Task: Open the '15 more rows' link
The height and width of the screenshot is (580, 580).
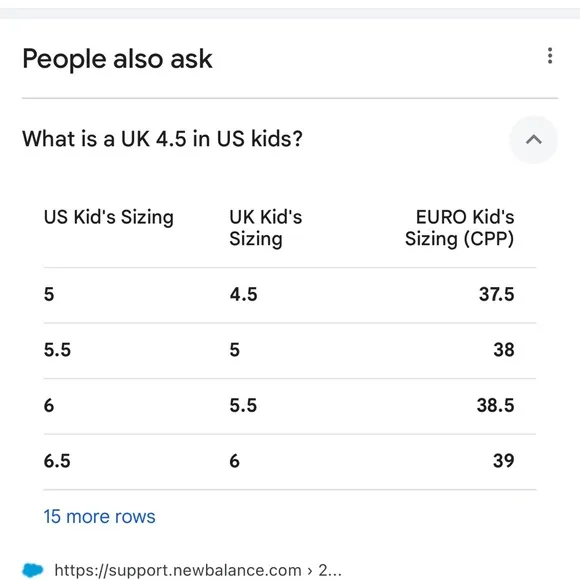Action: [x=100, y=516]
